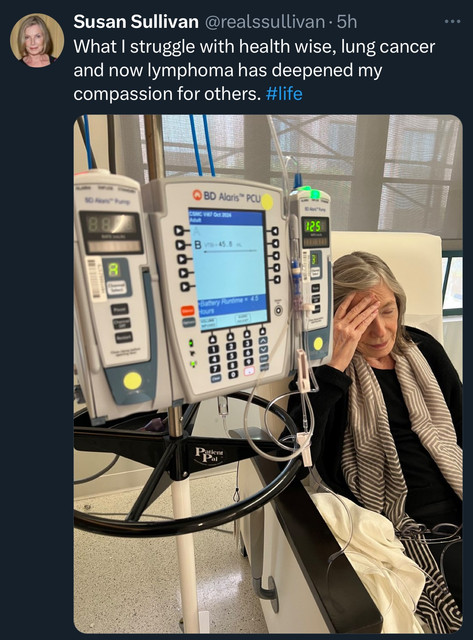The width and height of the screenshot is (473, 640).
Task: Open the three-dot more options menu
Action: [x=452, y=21]
